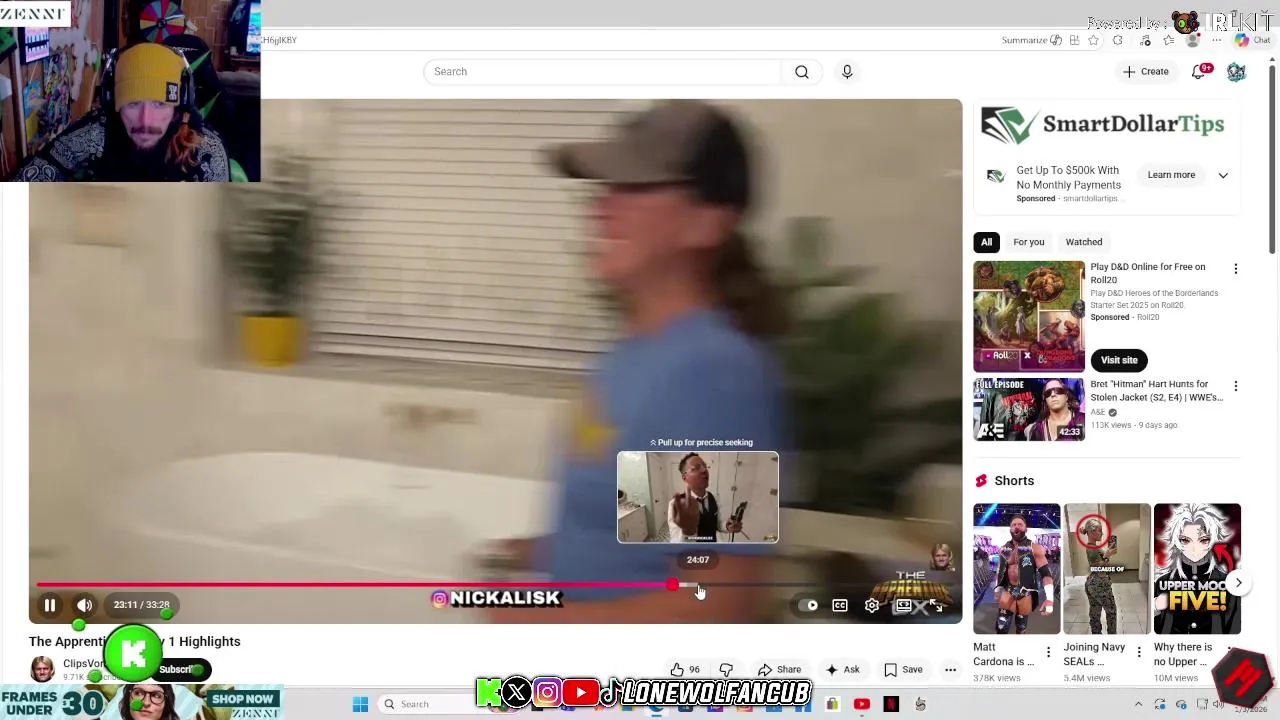The height and width of the screenshot is (720, 1280).
Task: Open browser settings and more menu
Action: 1217,40
